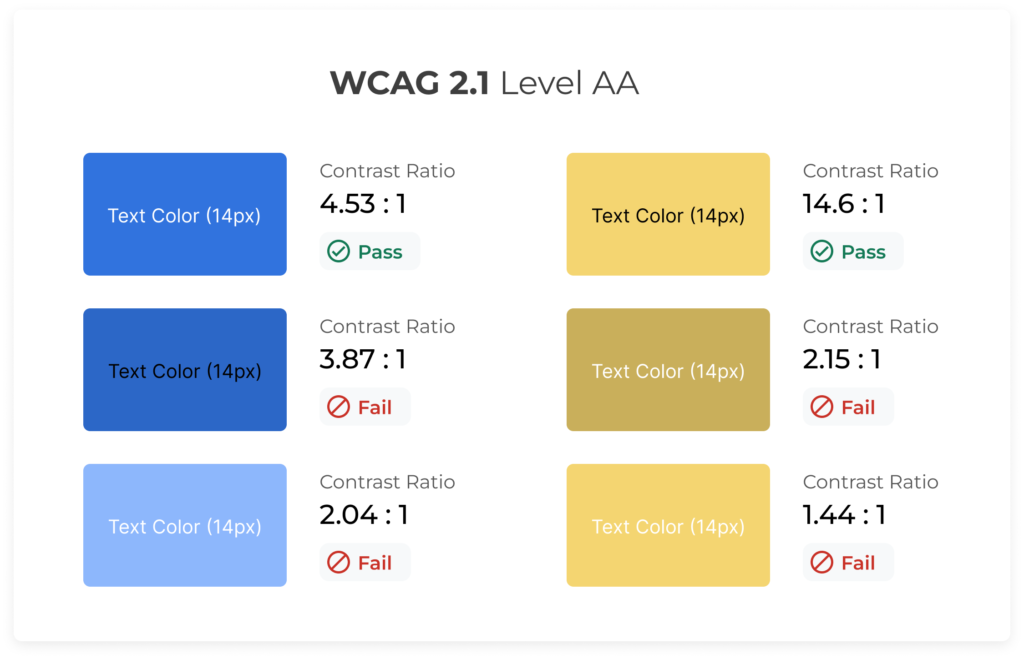Click the Fail badge for the 3.87 : 1 ratio
Viewport: 1024px width, 659px height.
364,407
